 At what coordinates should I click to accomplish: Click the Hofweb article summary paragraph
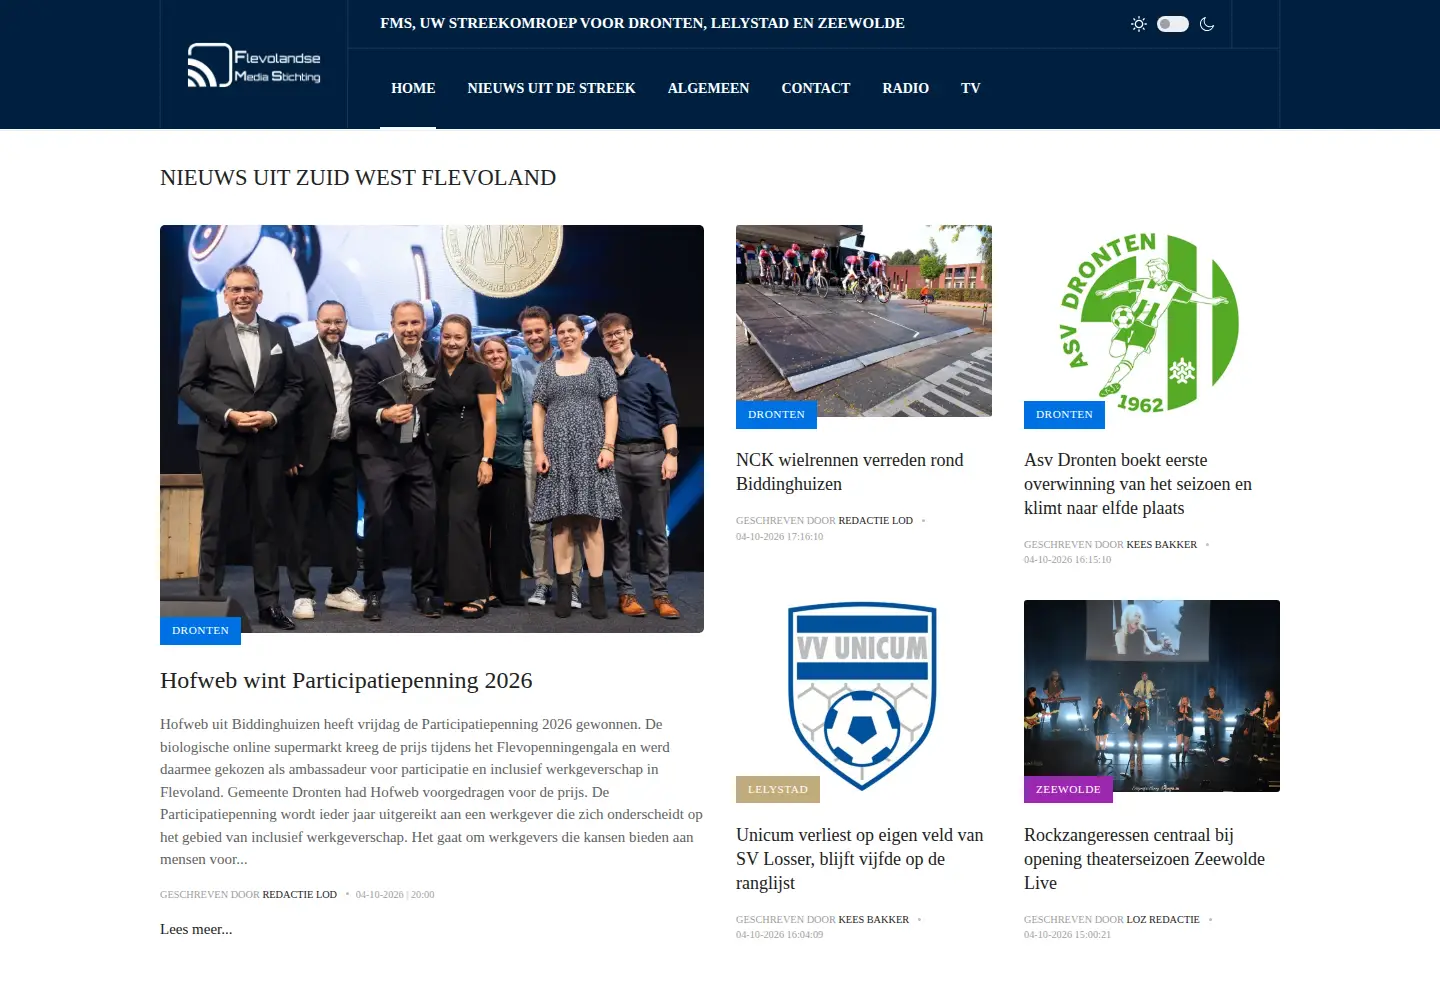point(431,791)
